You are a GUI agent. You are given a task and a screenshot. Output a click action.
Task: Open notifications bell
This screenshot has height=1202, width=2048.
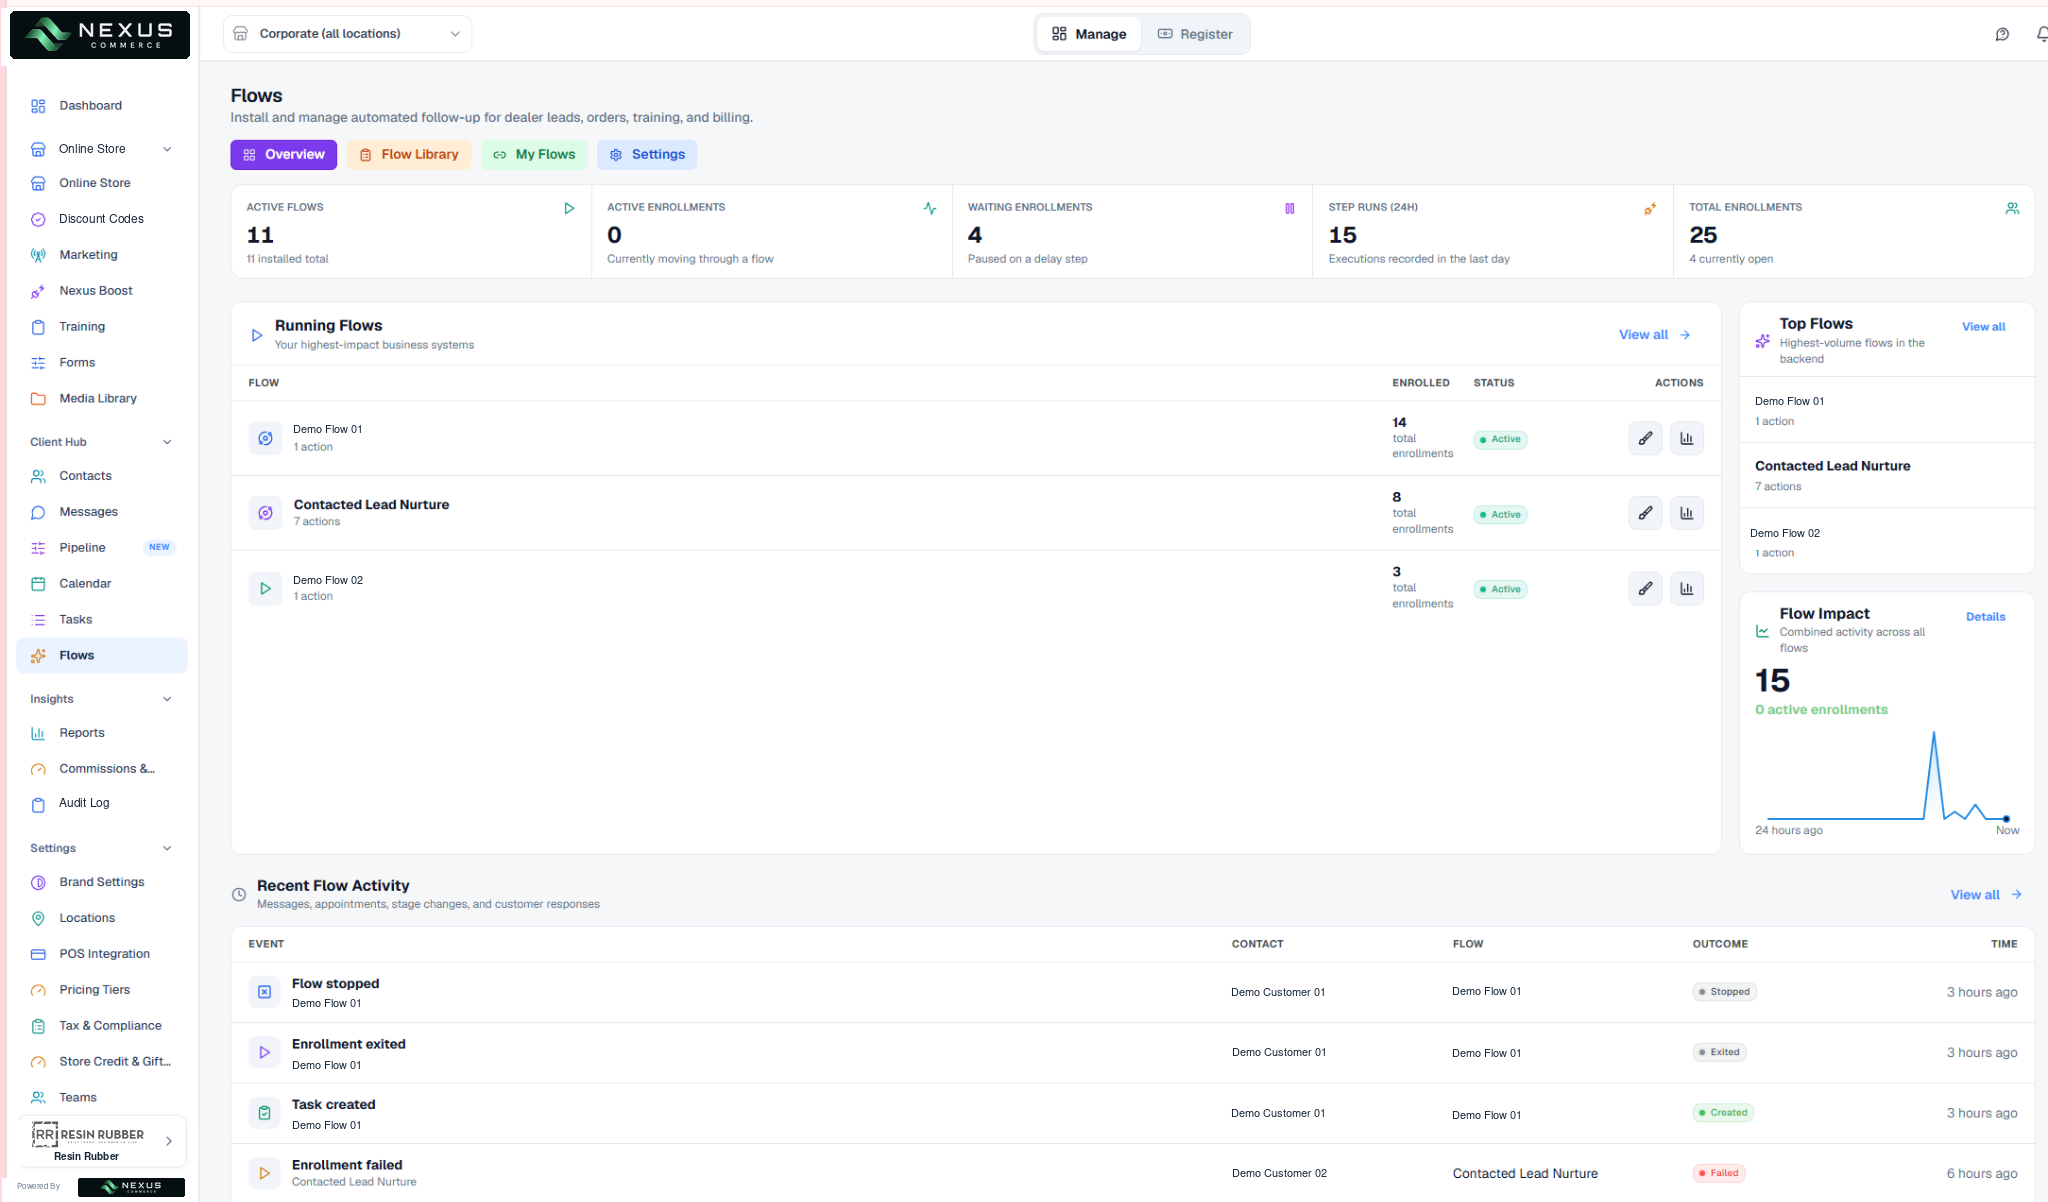2042,34
